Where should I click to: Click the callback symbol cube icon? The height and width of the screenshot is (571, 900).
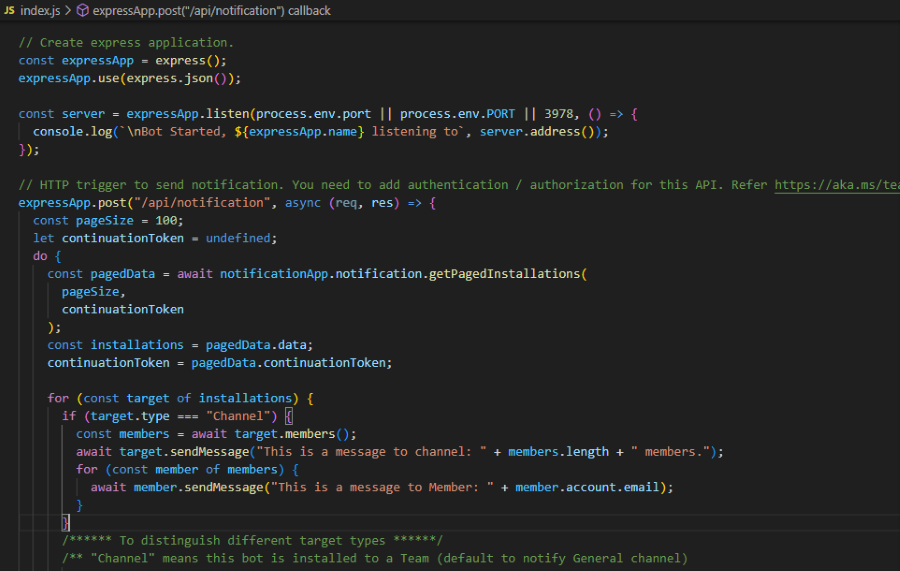83,10
